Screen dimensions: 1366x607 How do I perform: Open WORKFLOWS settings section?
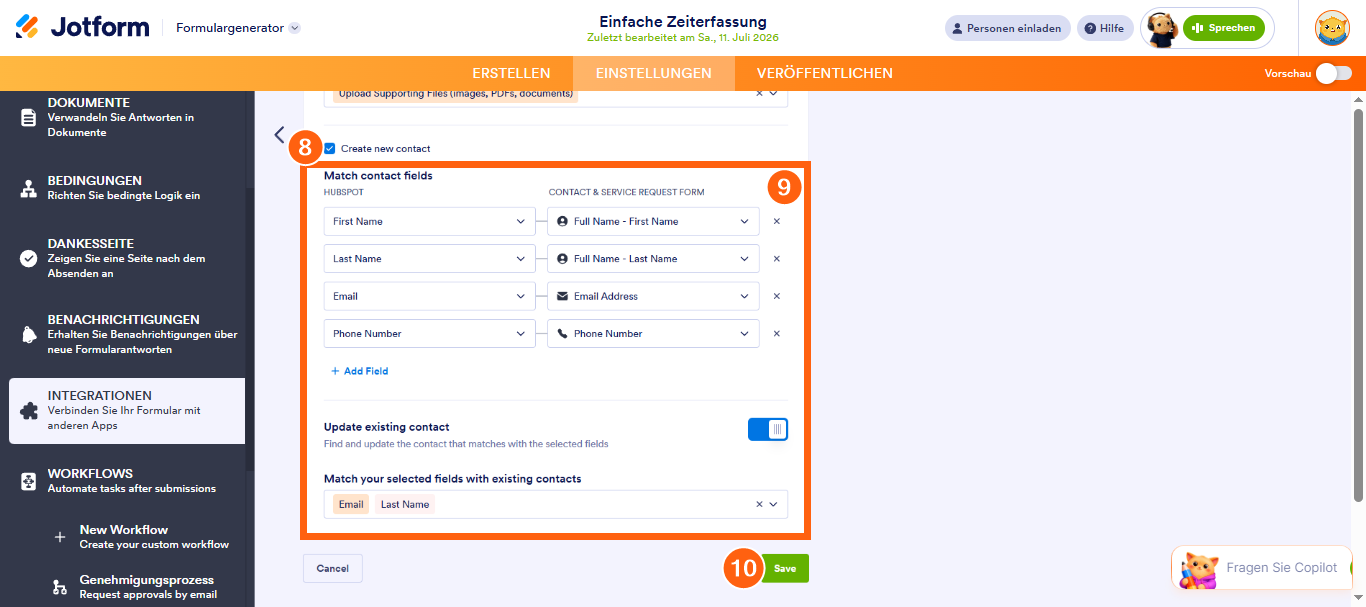127,481
